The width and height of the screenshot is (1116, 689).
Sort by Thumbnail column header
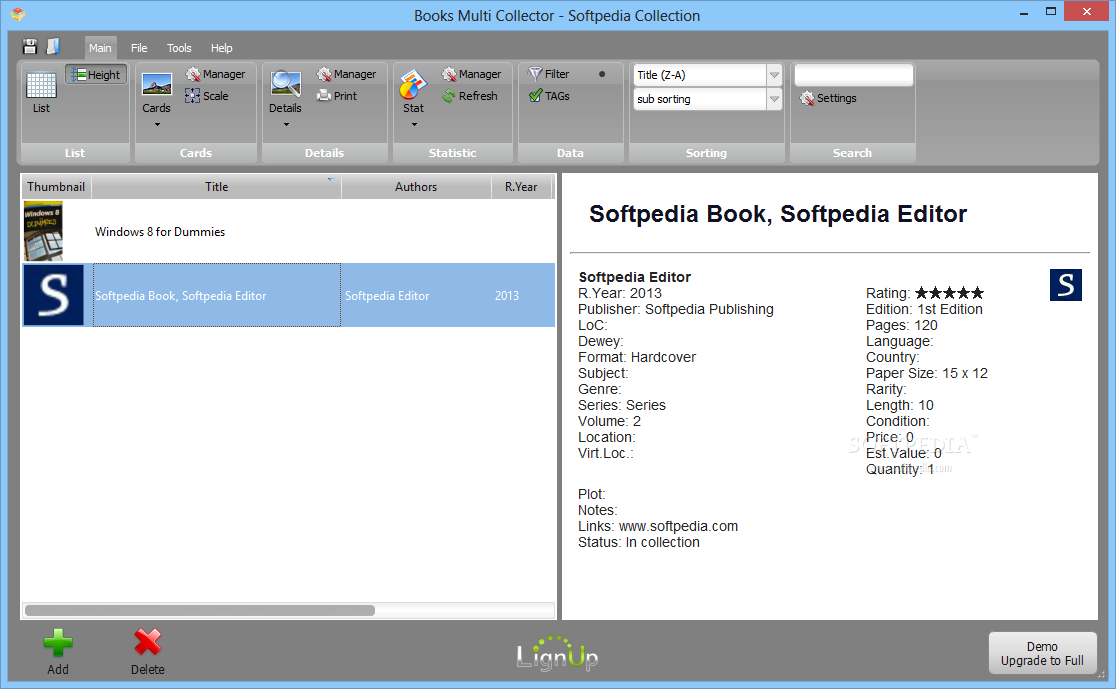click(56, 186)
